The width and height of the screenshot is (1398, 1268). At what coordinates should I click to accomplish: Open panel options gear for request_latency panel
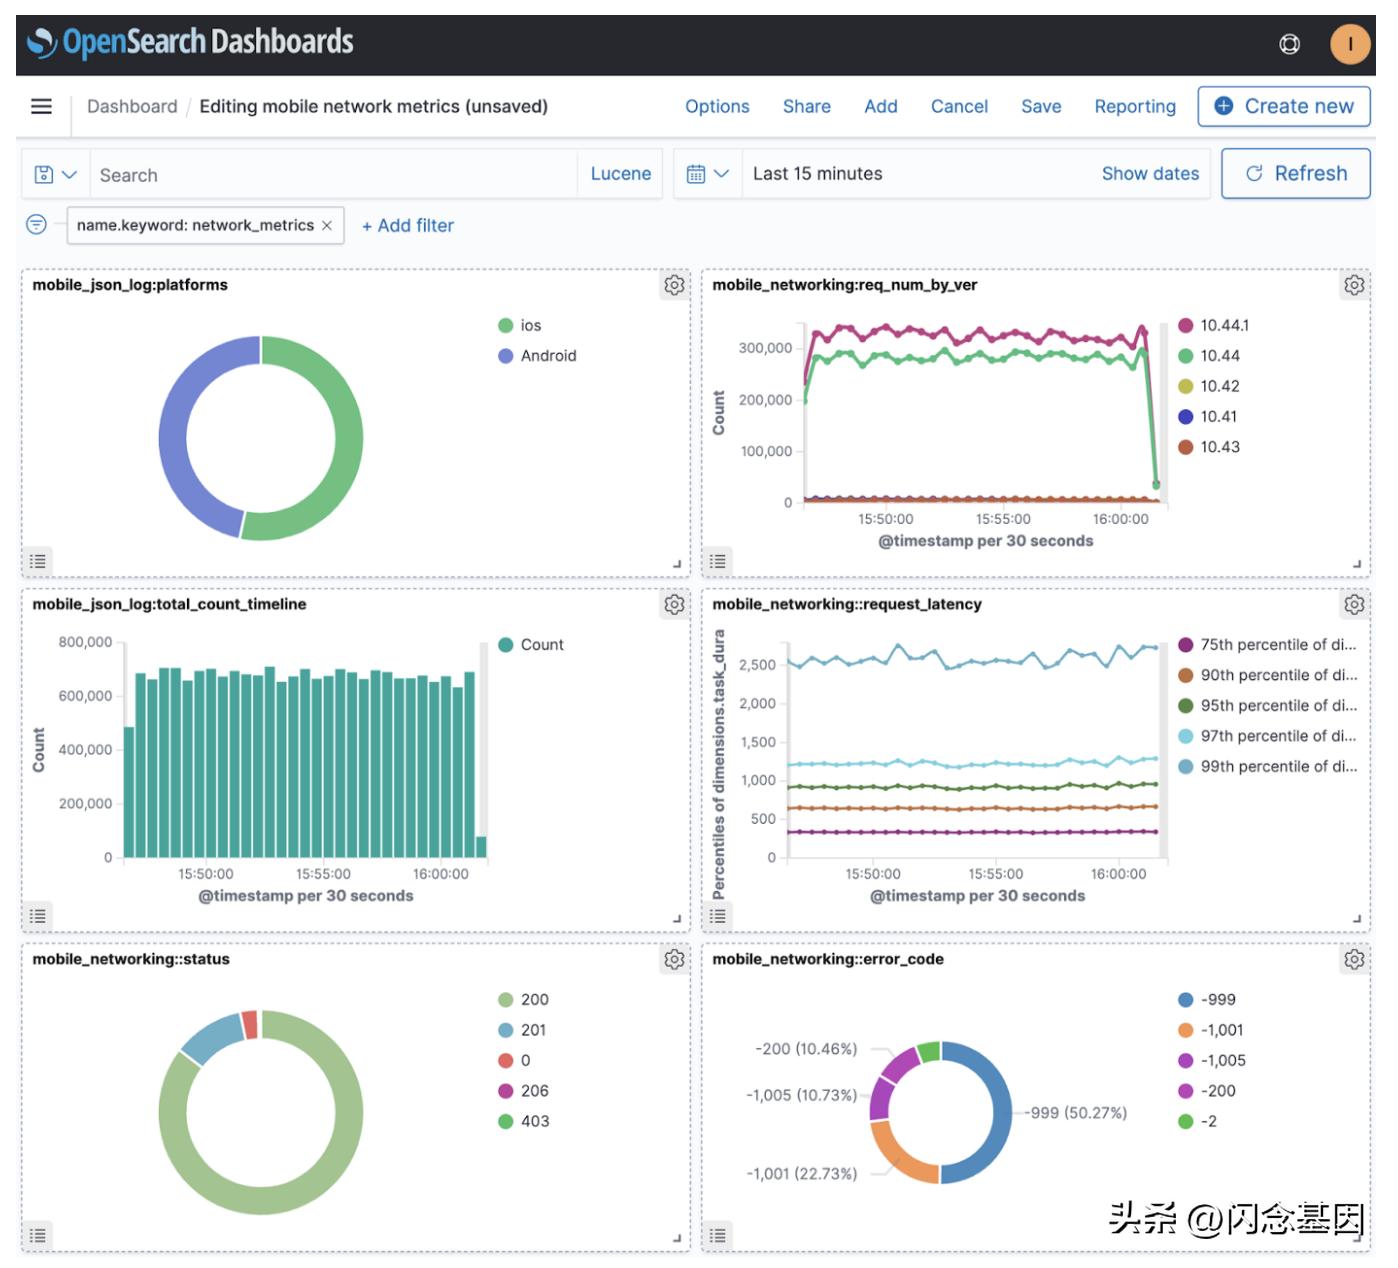1354,604
